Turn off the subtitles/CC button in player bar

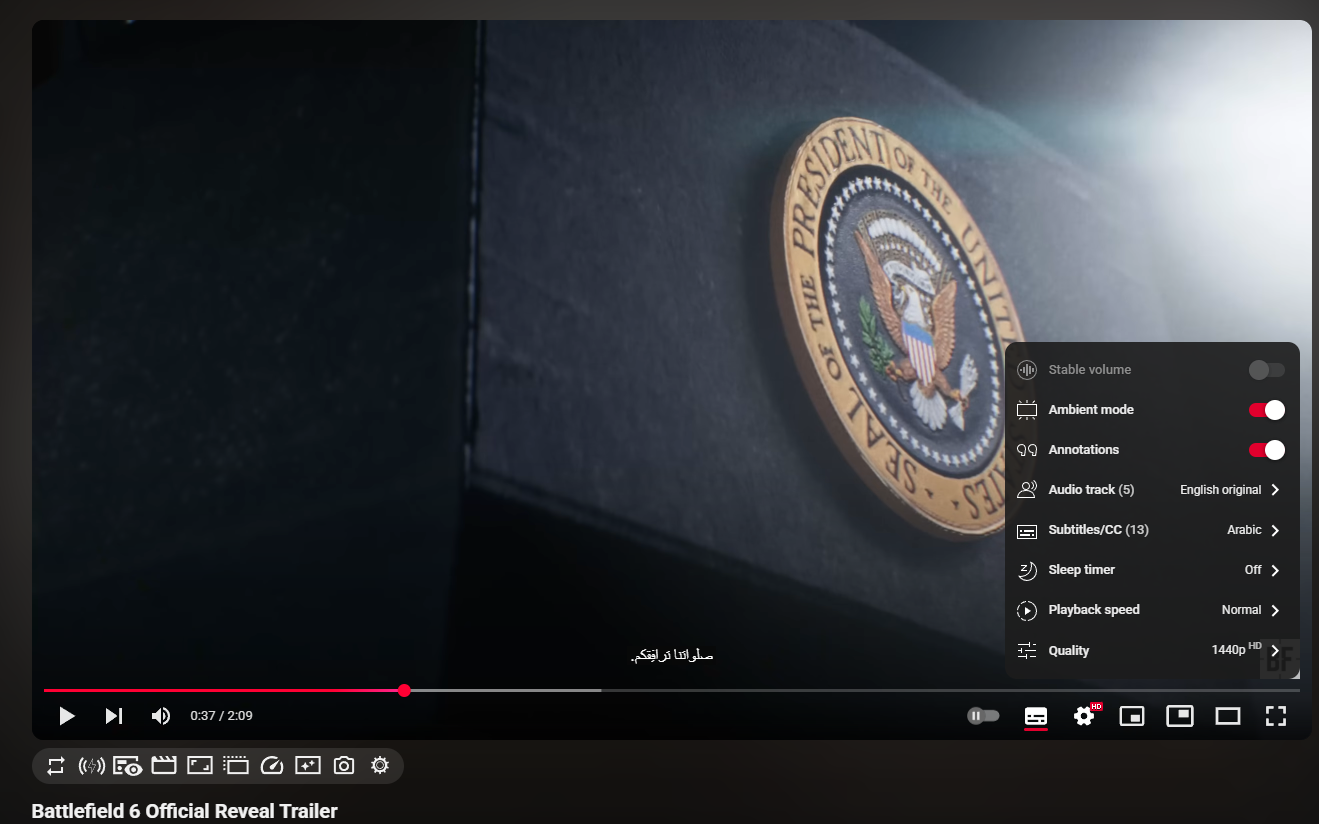[x=1036, y=716]
